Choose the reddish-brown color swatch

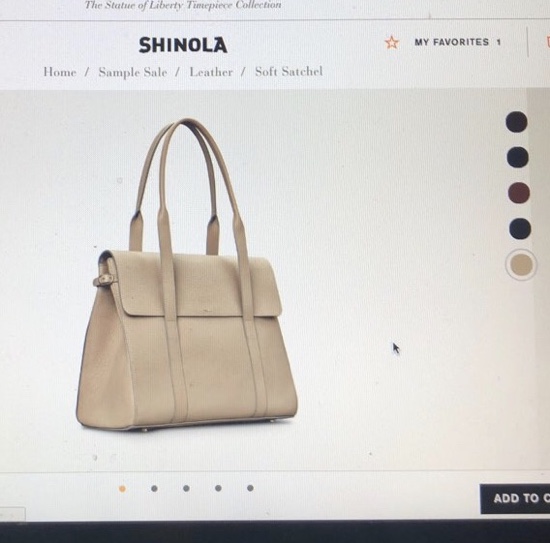(519, 193)
